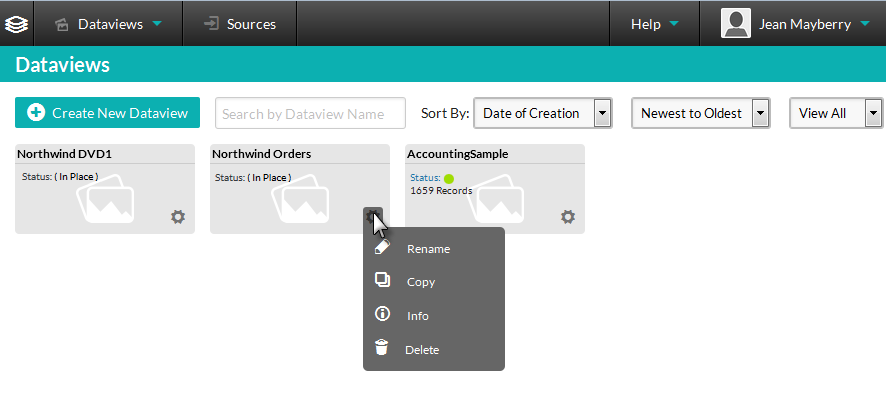886x398 pixels.
Task: Expand the Help menu arrow
Action: (674, 24)
